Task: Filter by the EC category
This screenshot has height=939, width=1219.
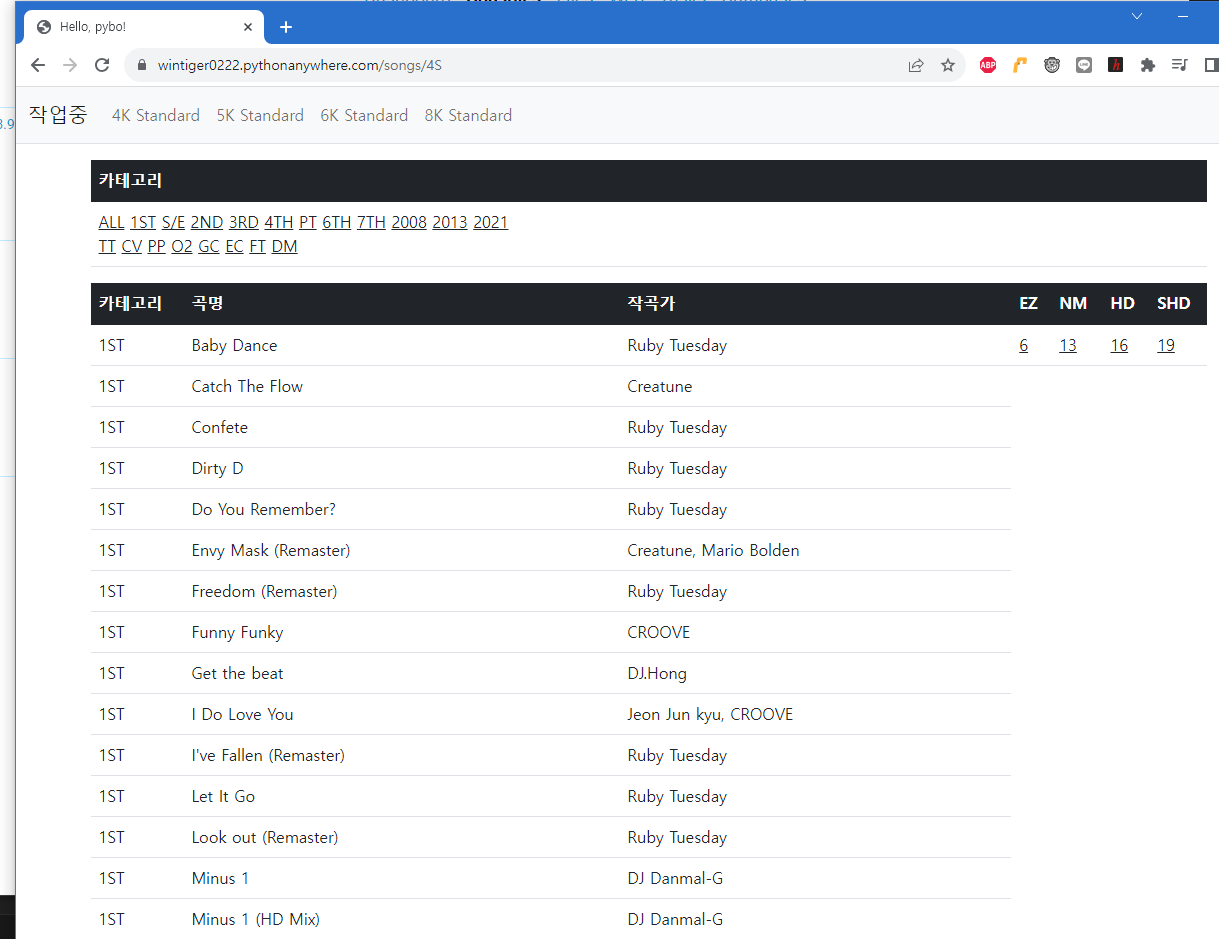Action: [235, 246]
